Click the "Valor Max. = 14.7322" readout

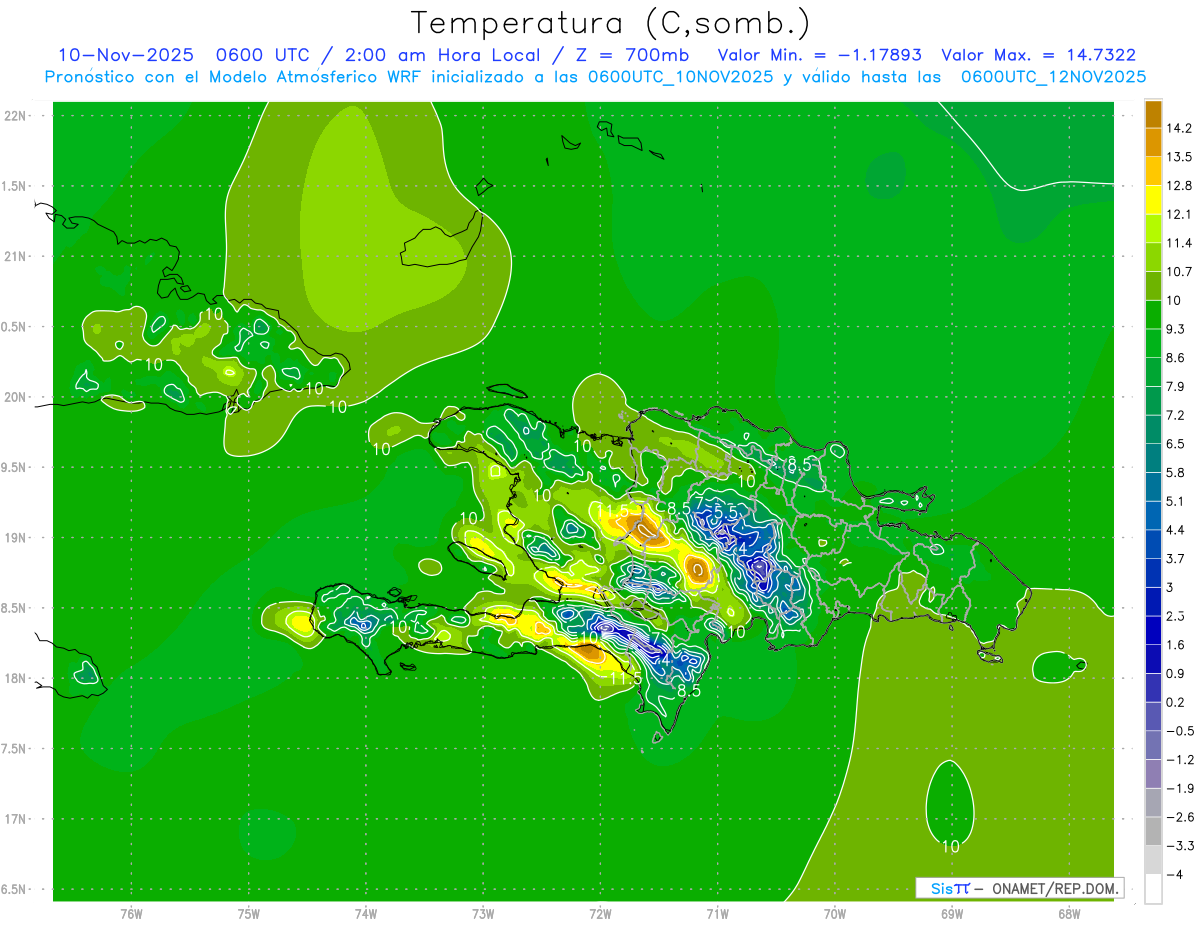(1038, 55)
